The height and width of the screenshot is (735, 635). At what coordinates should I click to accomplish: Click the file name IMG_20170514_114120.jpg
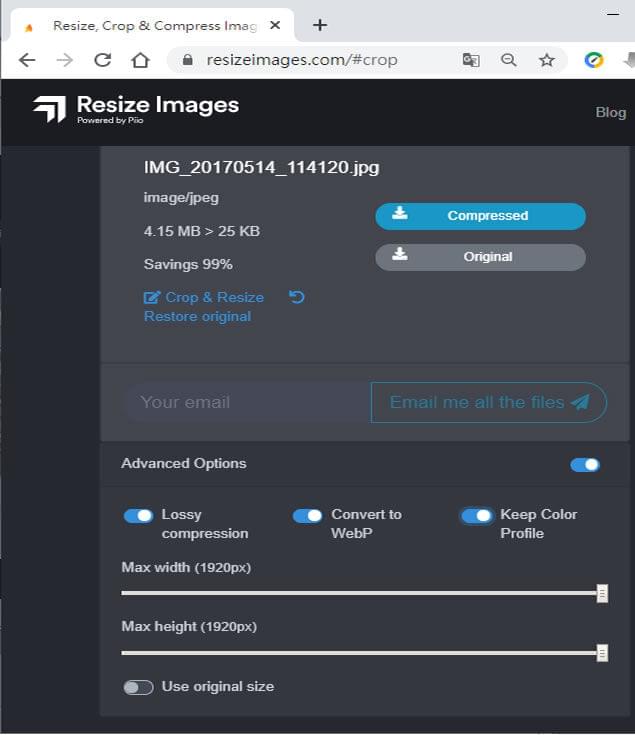pos(261,167)
